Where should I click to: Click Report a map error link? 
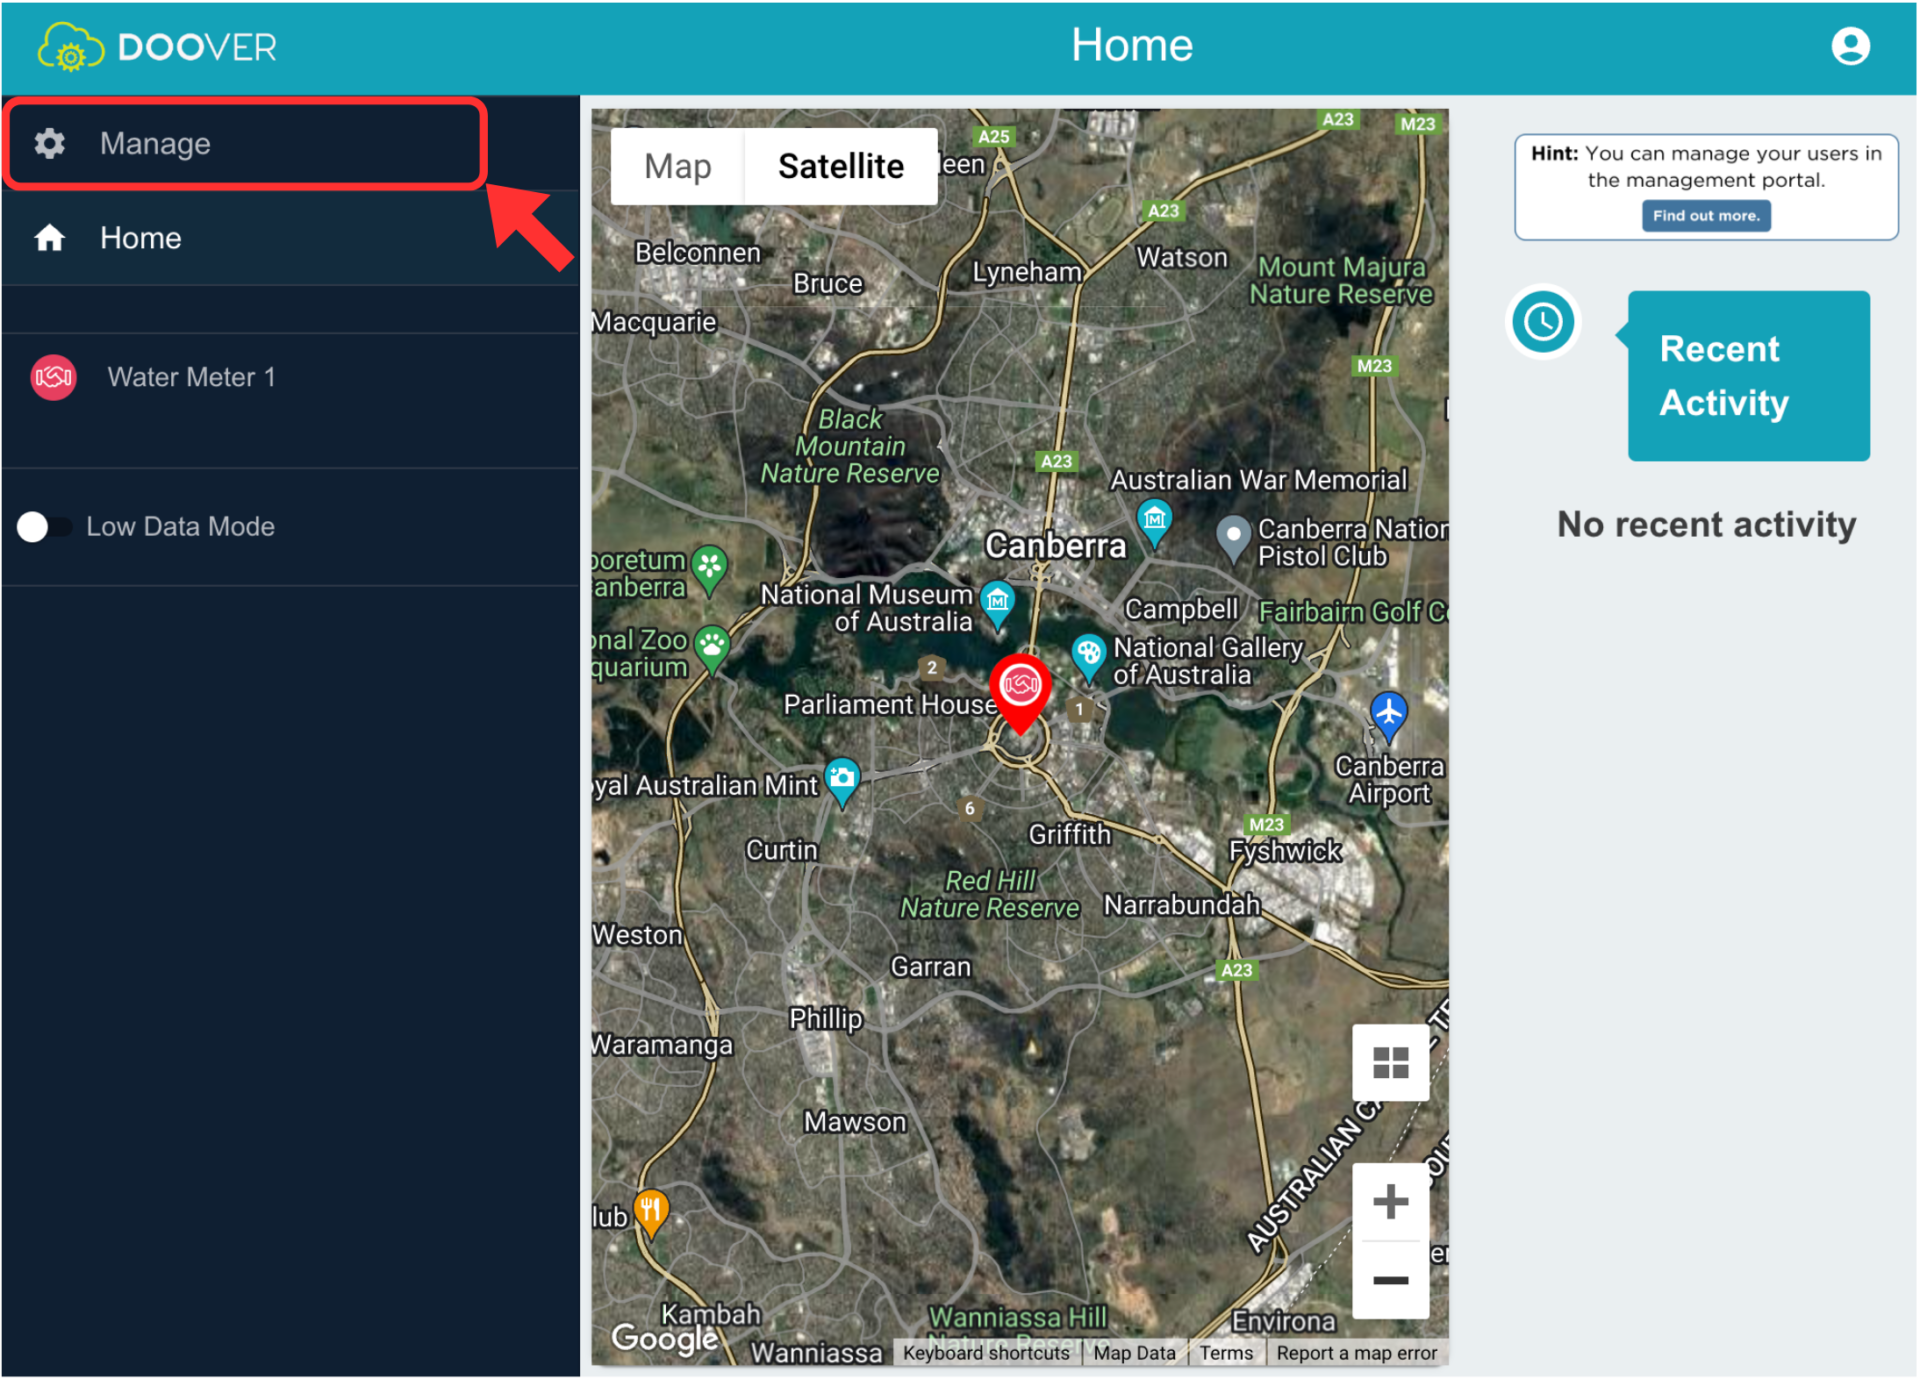(x=1356, y=1353)
